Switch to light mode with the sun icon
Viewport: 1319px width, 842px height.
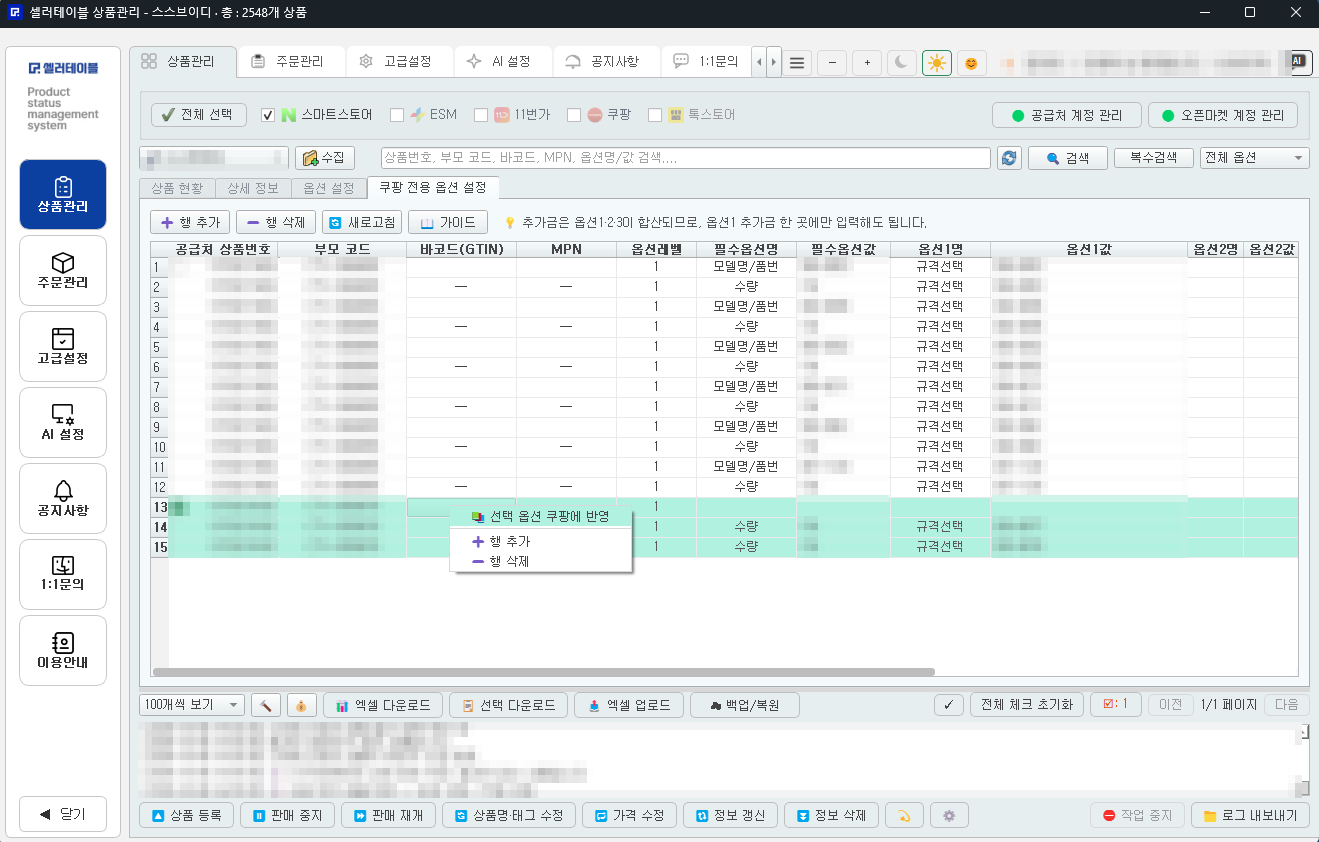tap(937, 63)
